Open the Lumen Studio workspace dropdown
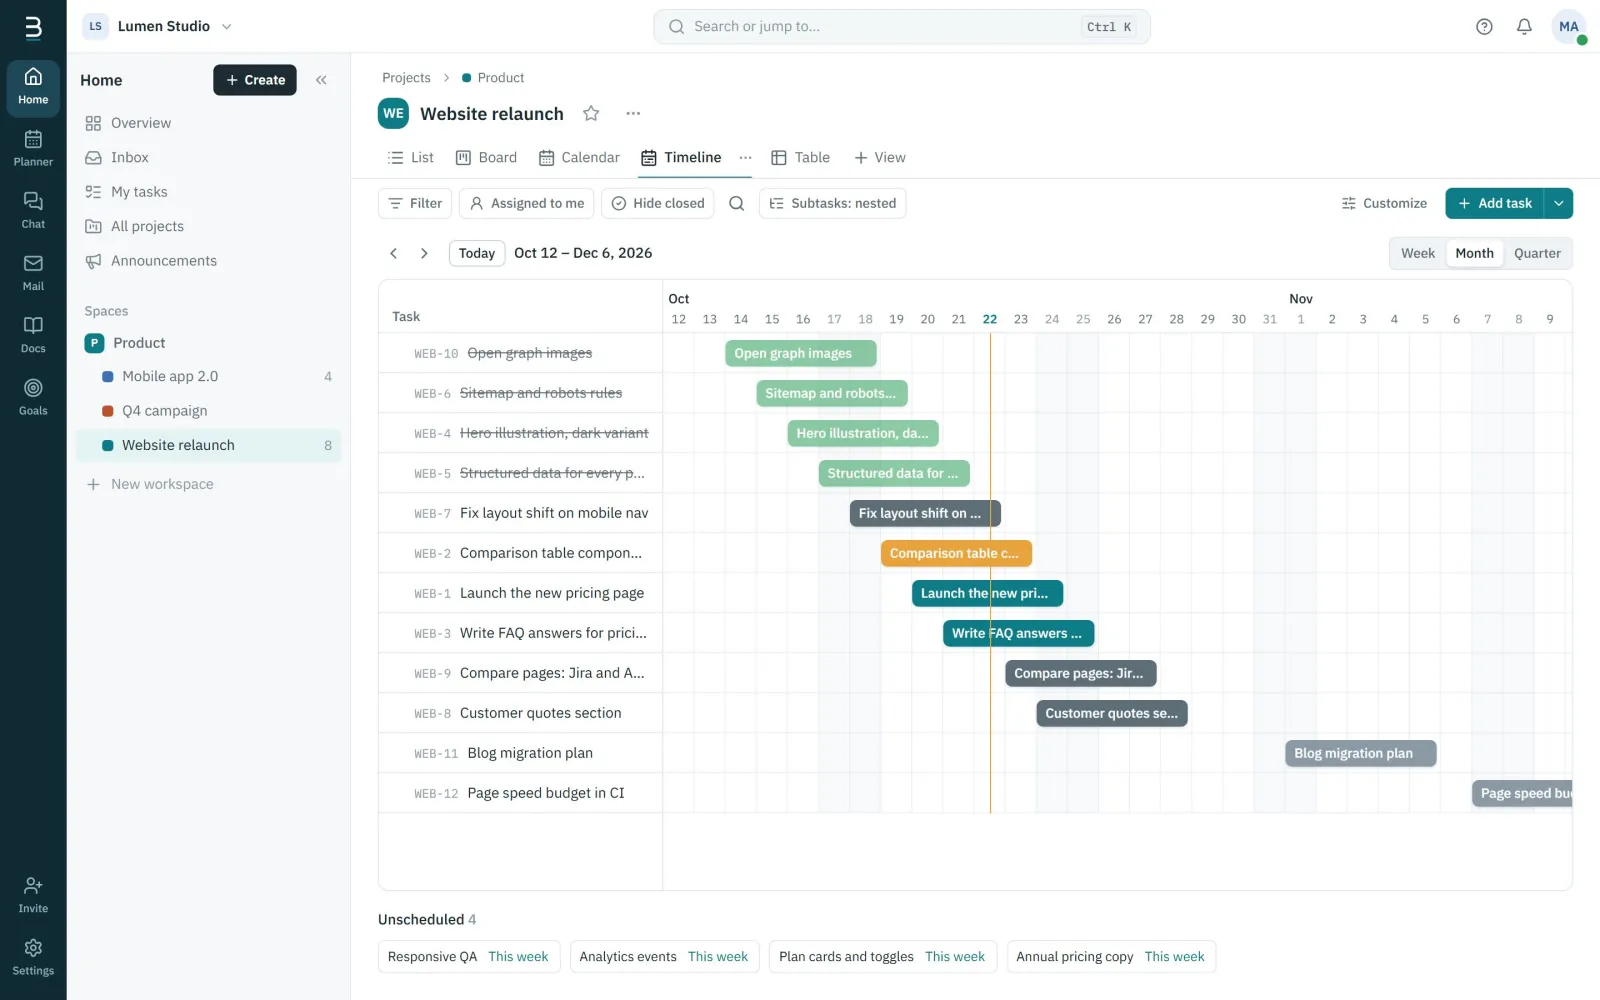1600x1000 pixels. 158,26
